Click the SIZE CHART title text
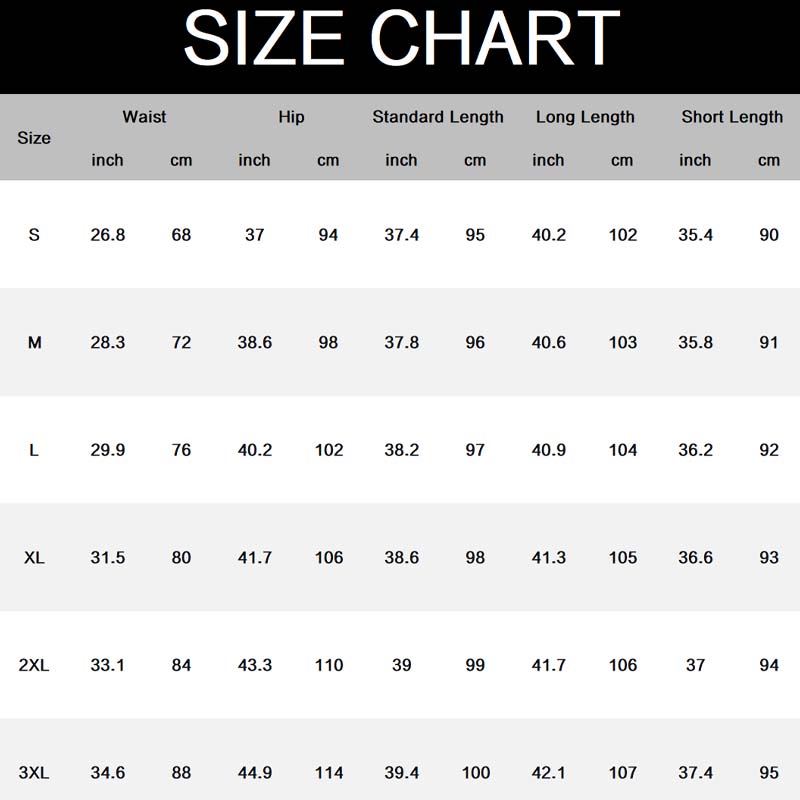The width and height of the screenshot is (800, 800). click(401, 39)
